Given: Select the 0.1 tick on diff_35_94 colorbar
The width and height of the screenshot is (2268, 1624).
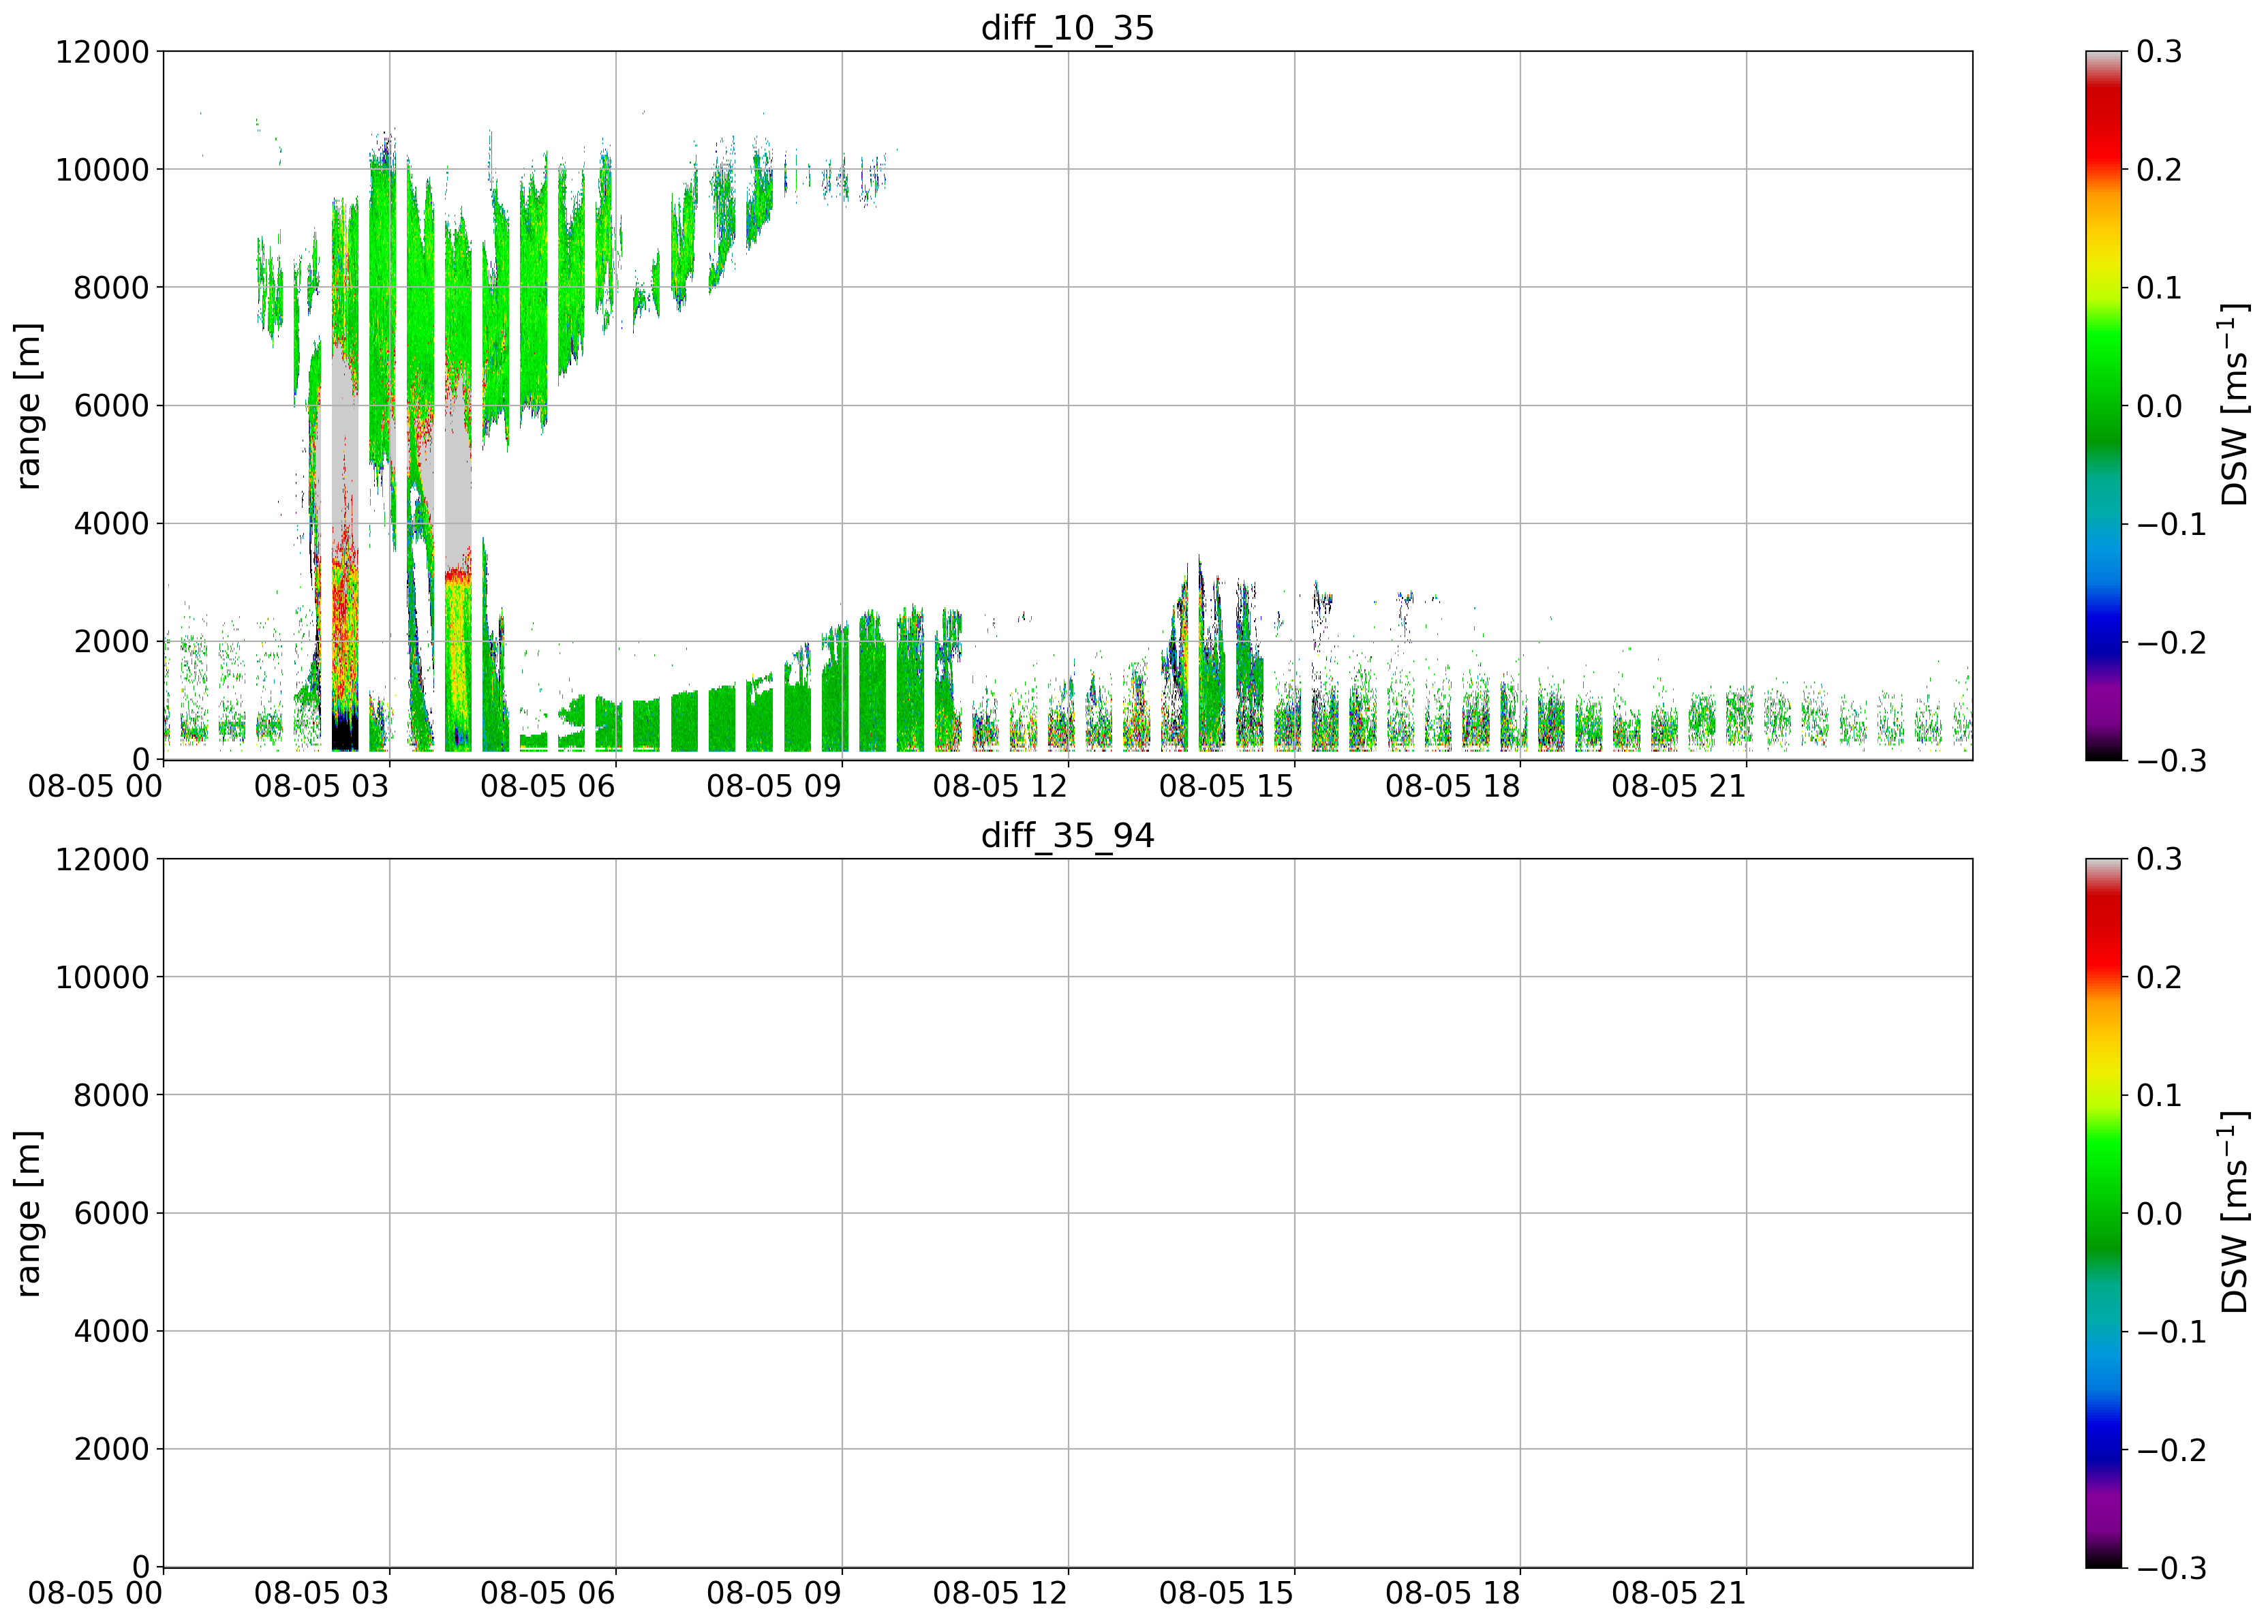Looking at the screenshot, I should (2159, 1095).
